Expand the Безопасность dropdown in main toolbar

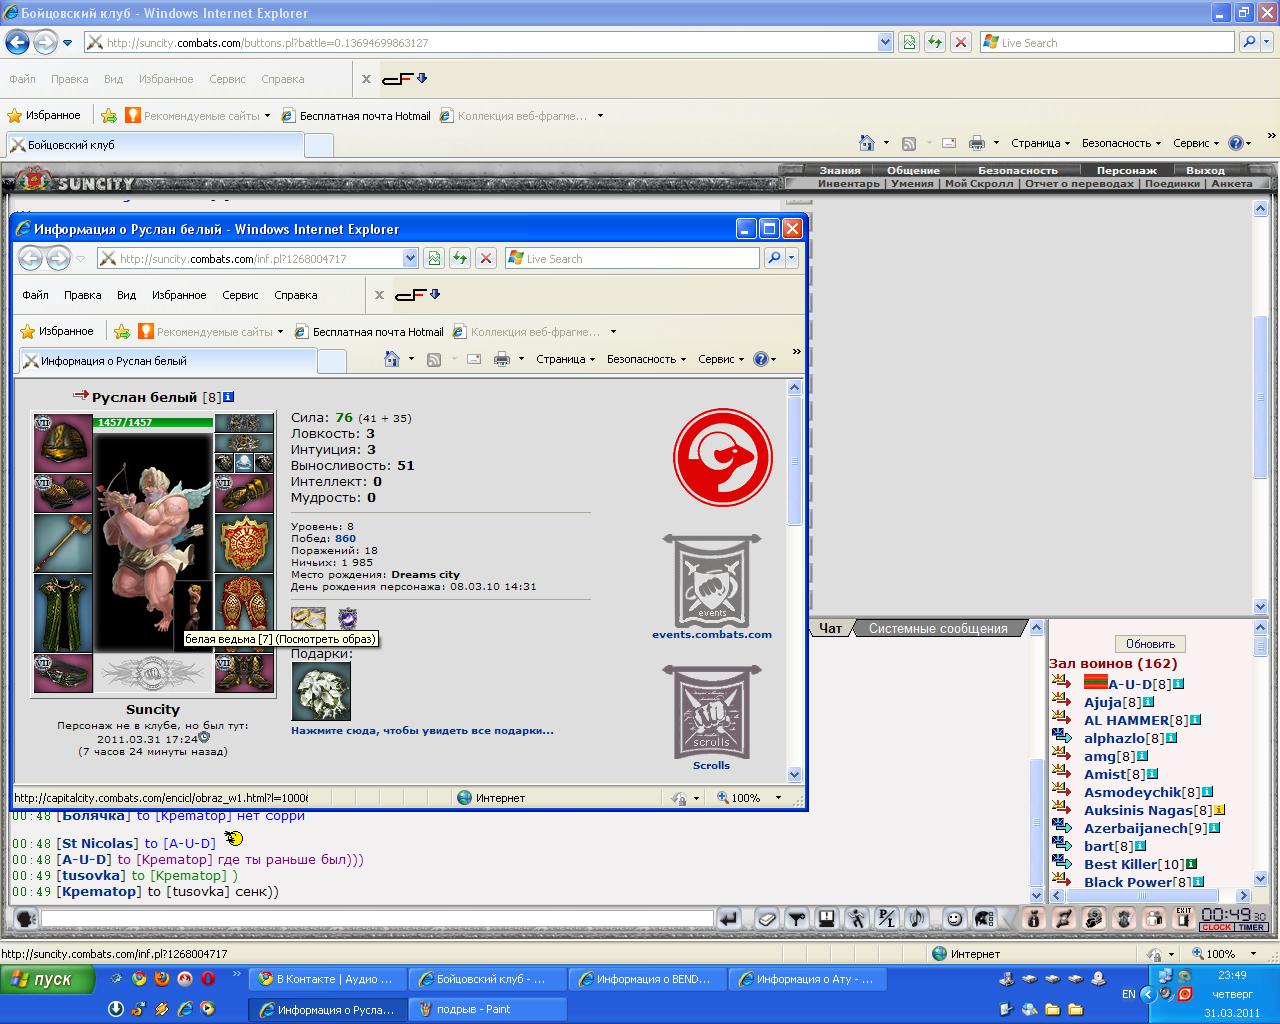(x=1121, y=143)
